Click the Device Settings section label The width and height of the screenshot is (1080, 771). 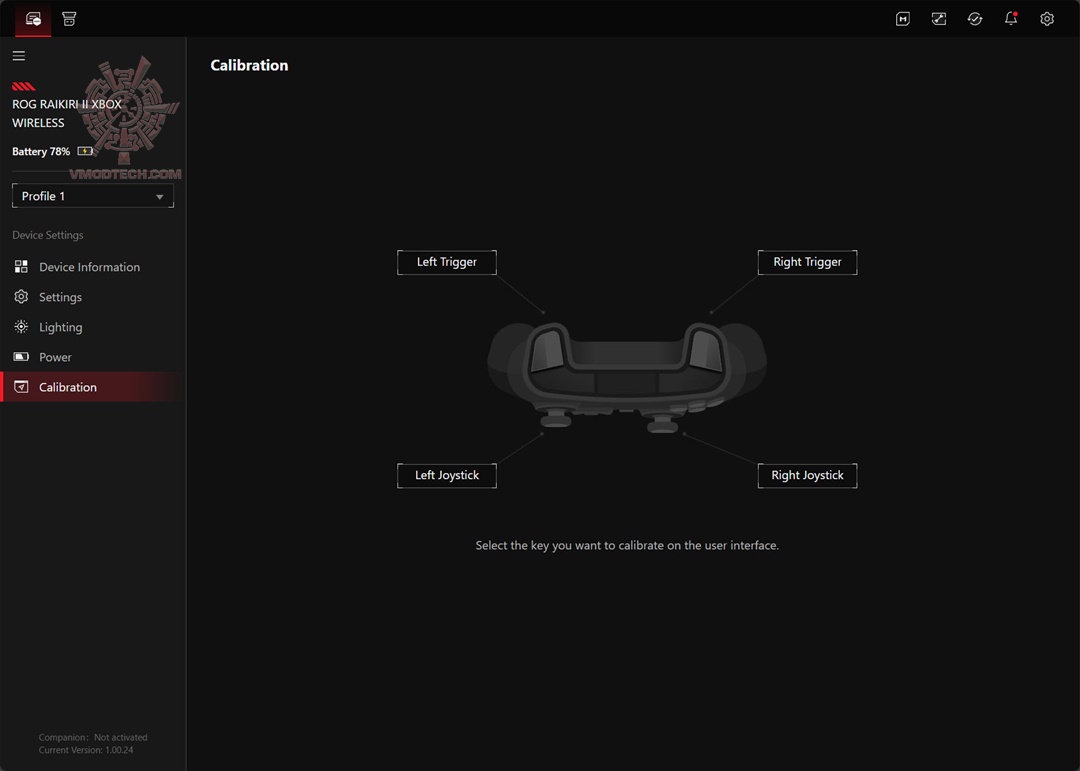pyautogui.click(x=48, y=235)
